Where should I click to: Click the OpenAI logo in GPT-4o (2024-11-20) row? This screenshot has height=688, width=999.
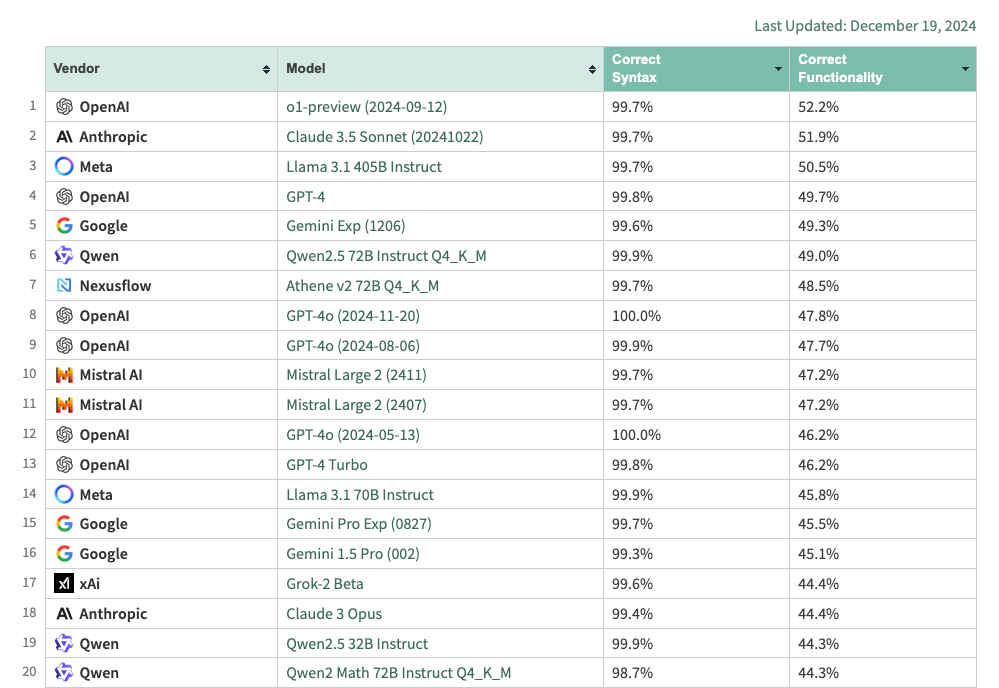(x=64, y=316)
